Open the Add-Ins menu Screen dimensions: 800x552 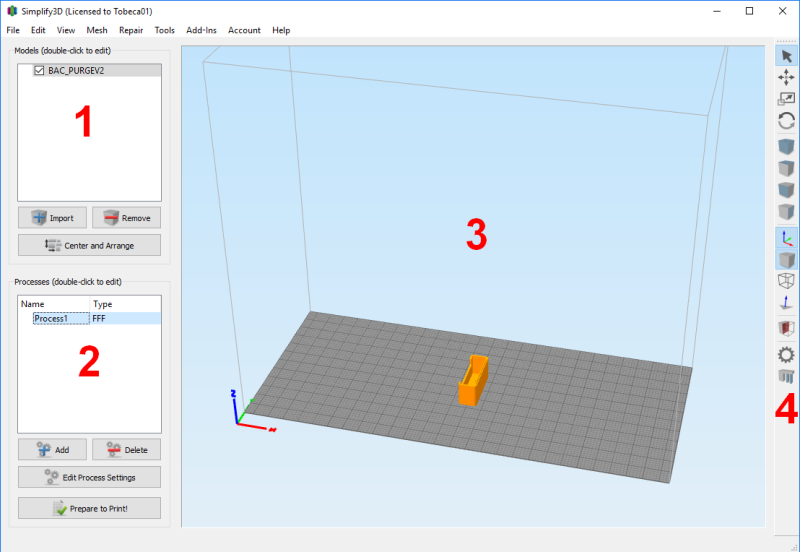pyautogui.click(x=201, y=30)
